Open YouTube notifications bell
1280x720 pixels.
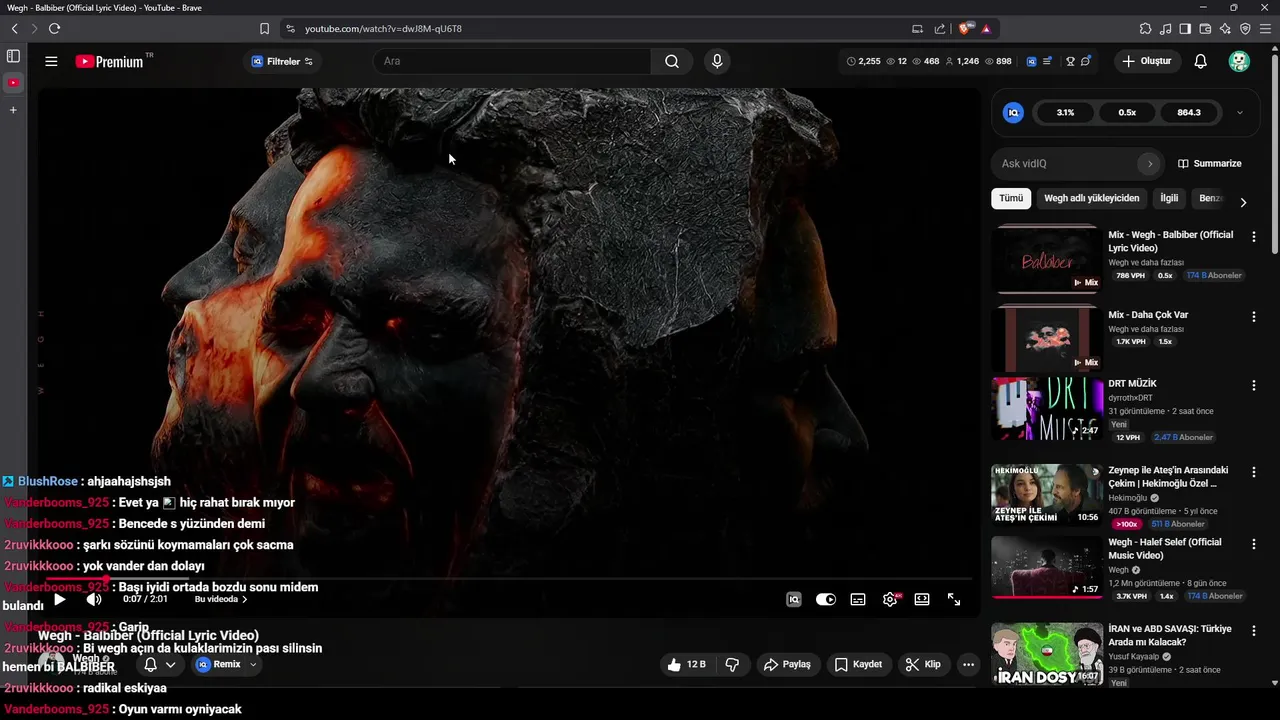(1201, 61)
